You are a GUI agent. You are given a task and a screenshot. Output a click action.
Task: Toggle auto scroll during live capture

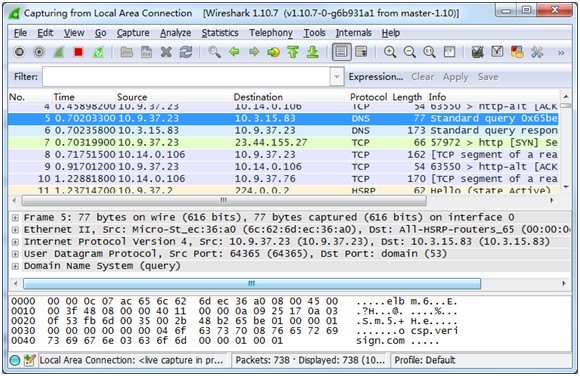pyautogui.click(x=361, y=52)
